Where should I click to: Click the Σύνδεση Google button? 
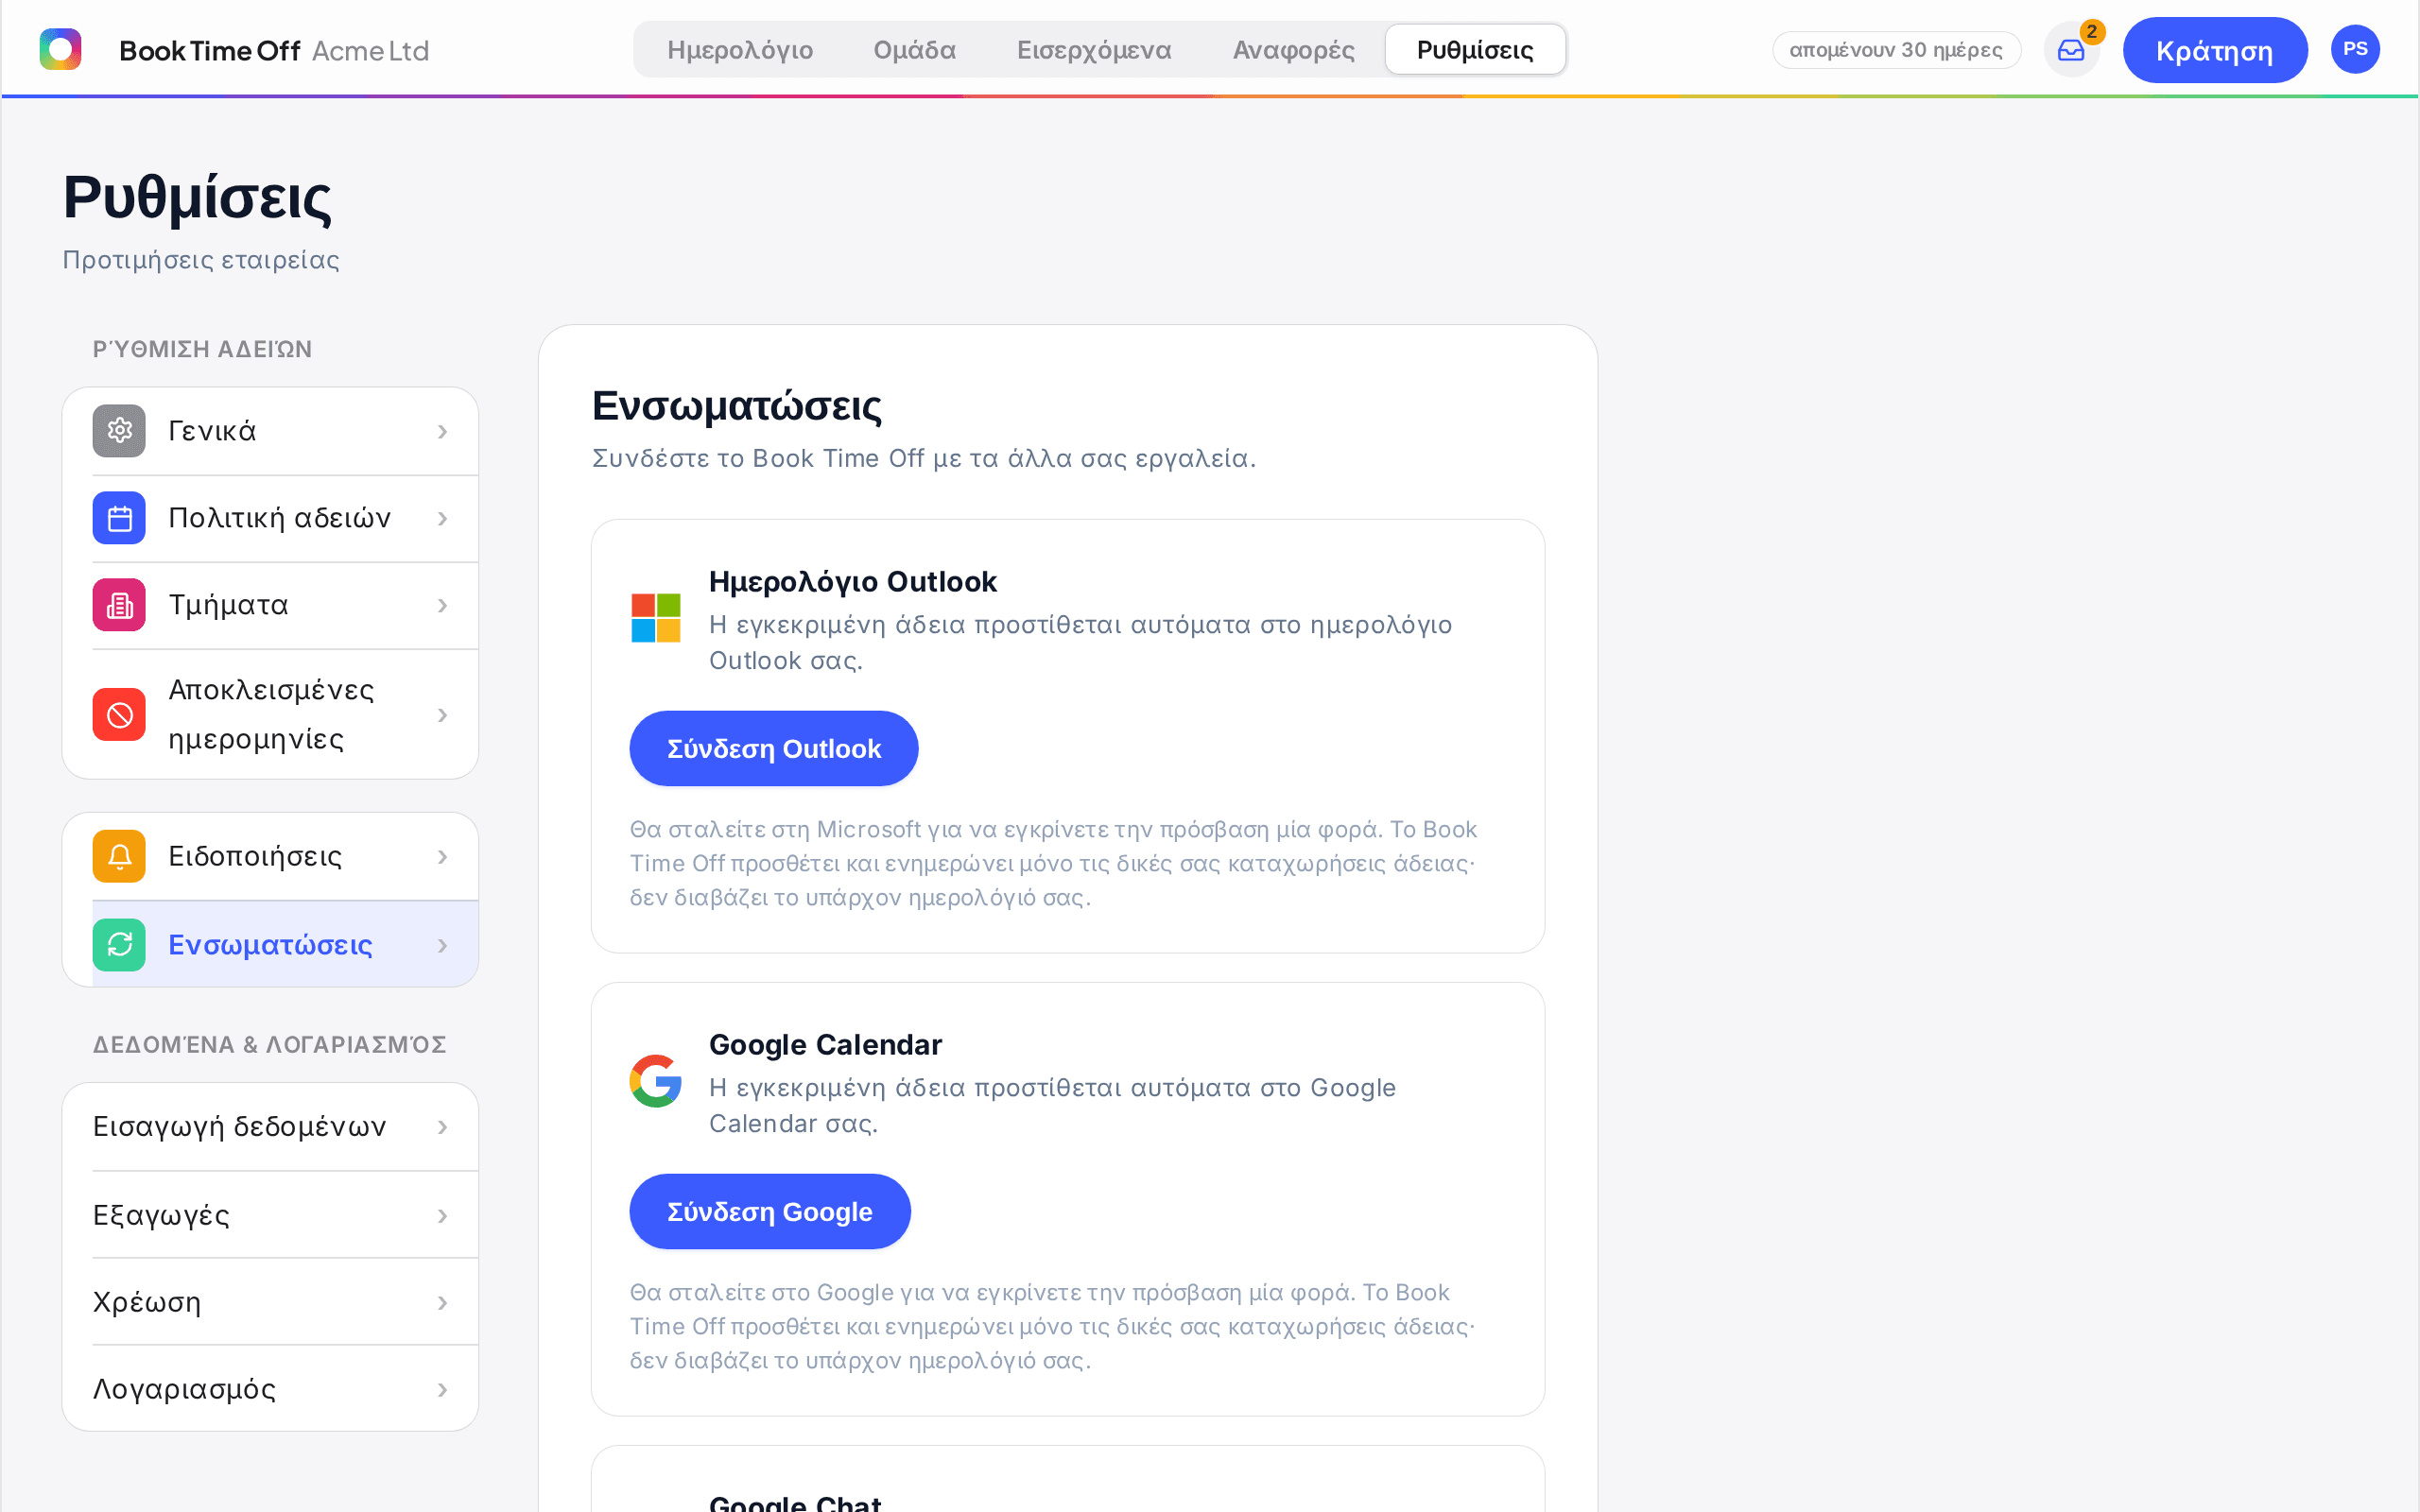770,1212
